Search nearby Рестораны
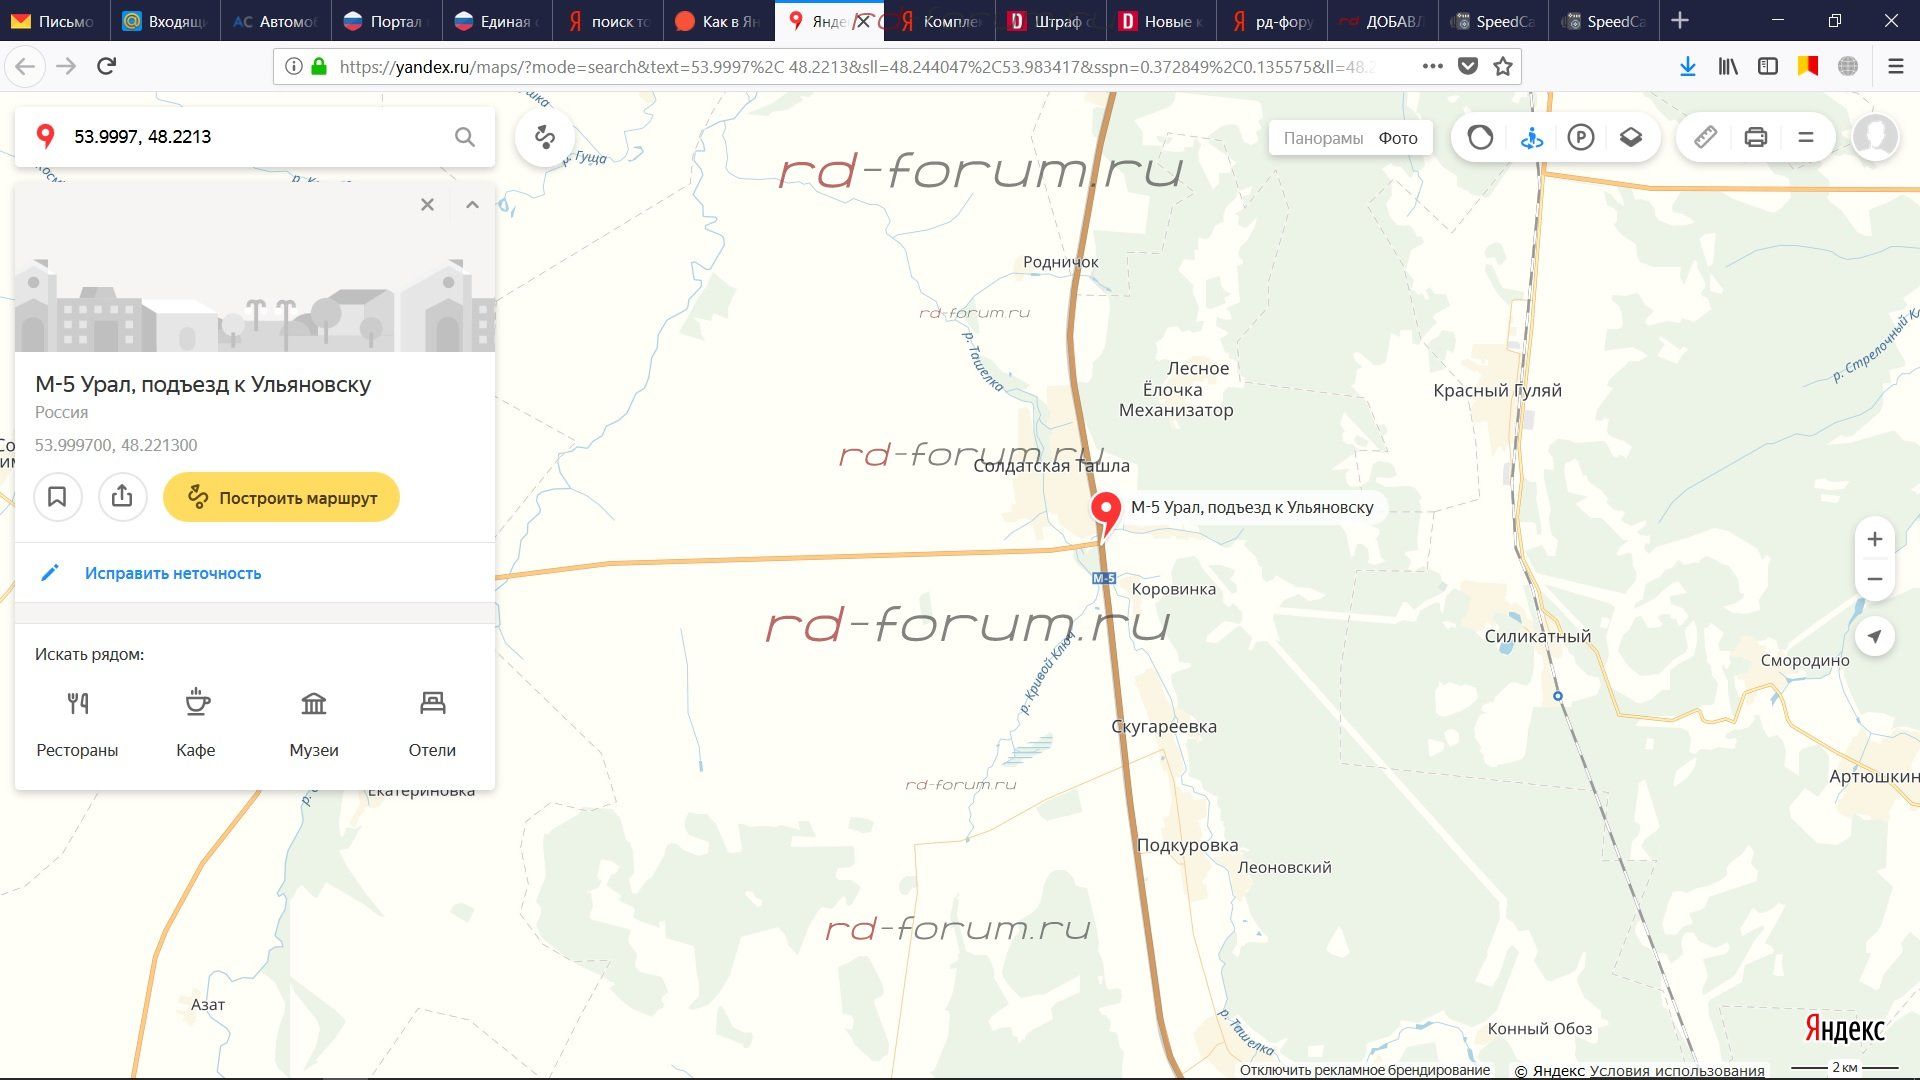1920x1080 pixels. 77,723
